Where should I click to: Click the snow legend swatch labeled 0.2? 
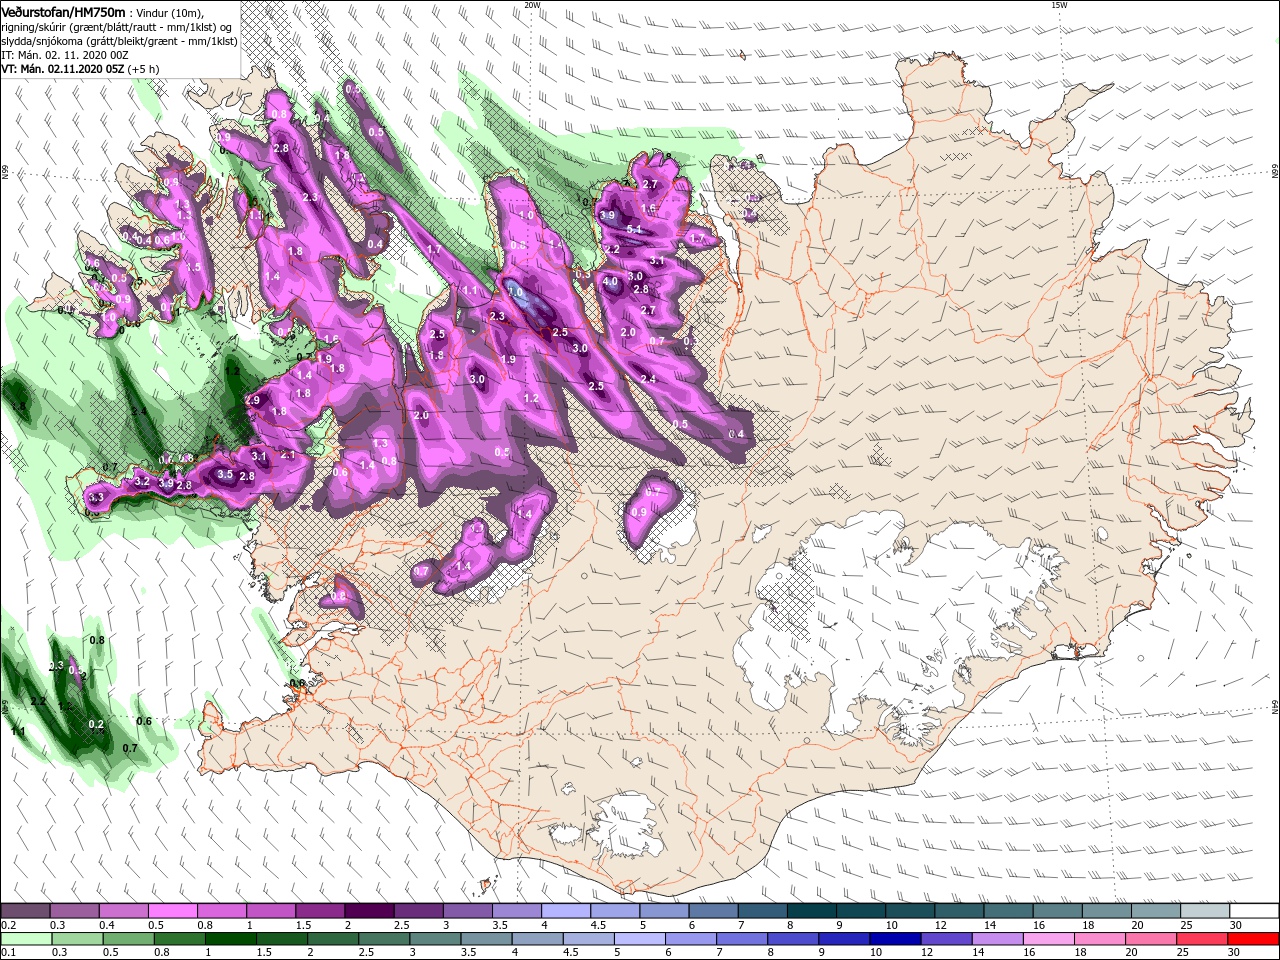coord(26,911)
